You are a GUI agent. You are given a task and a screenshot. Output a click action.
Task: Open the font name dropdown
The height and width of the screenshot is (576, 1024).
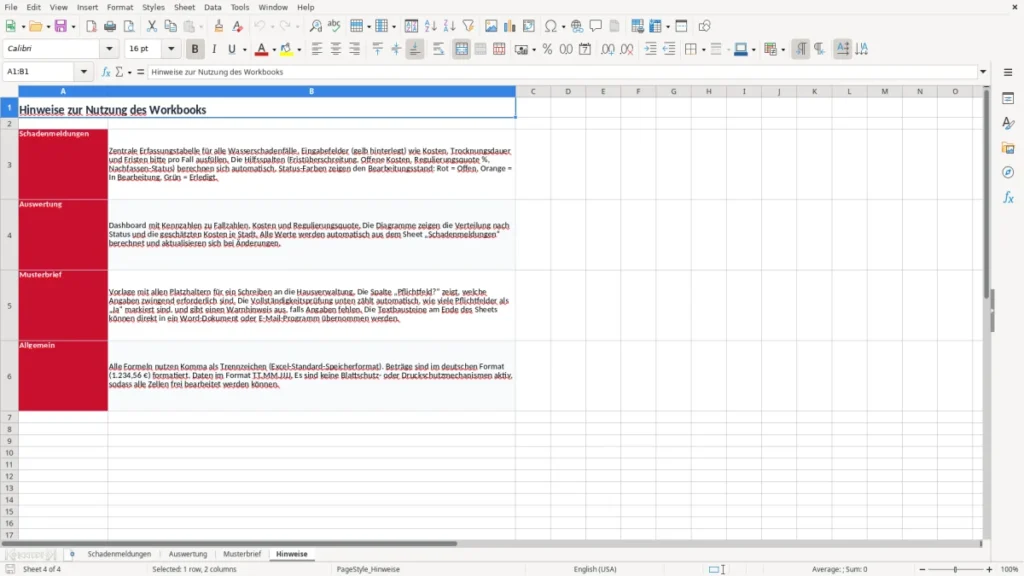tap(109, 48)
